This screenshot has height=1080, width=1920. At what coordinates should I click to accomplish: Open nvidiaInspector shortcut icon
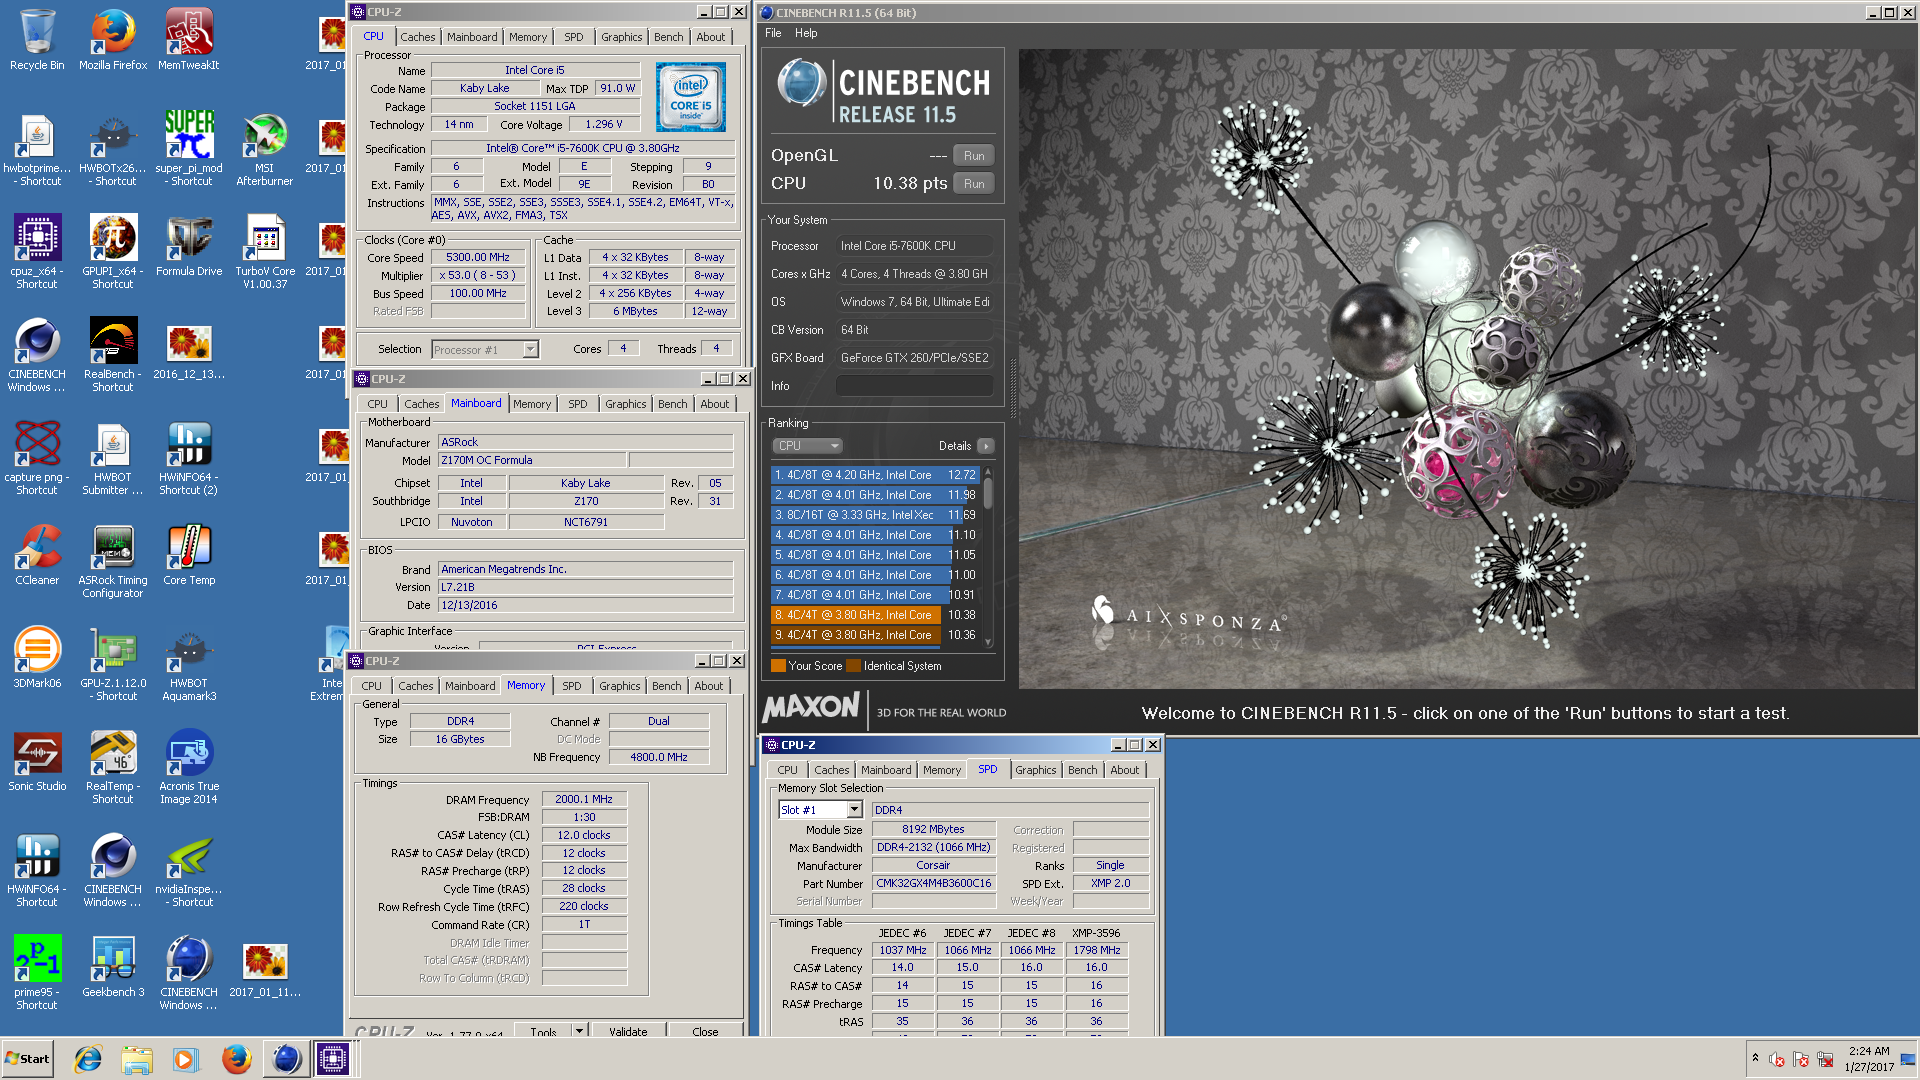click(189, 870)
